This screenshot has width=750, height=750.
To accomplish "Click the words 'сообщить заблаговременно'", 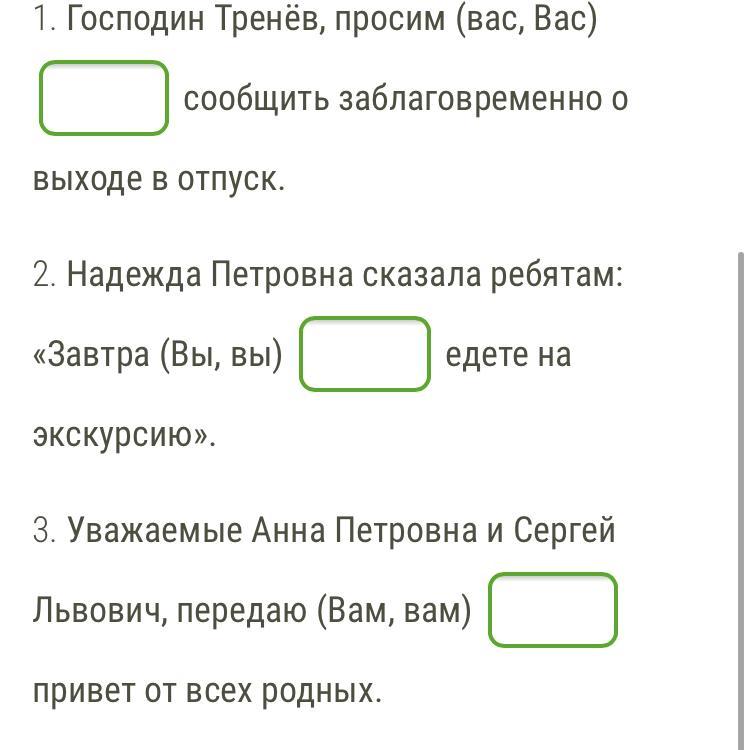I will pos(393,99).
